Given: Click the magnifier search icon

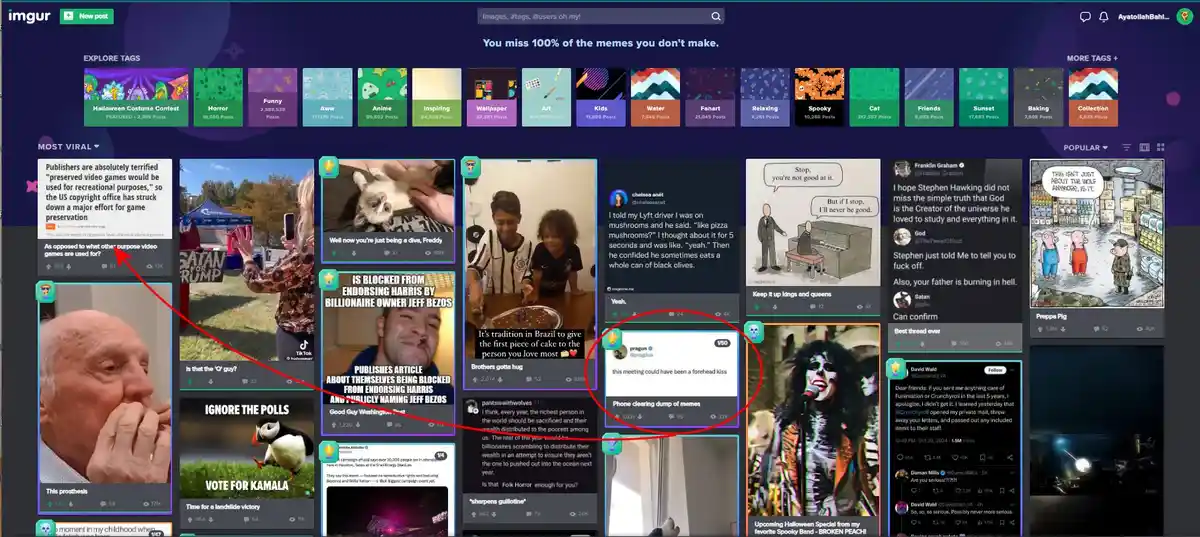Looking at the screenshot, I should (716, 16).
